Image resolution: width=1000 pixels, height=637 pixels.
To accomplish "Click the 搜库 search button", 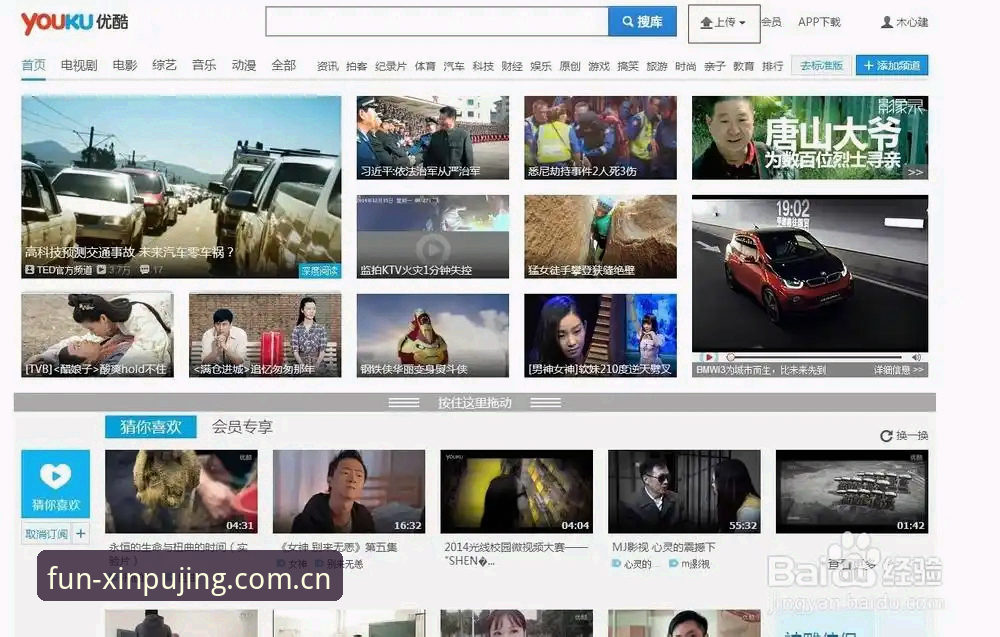I will pos(642,22).
